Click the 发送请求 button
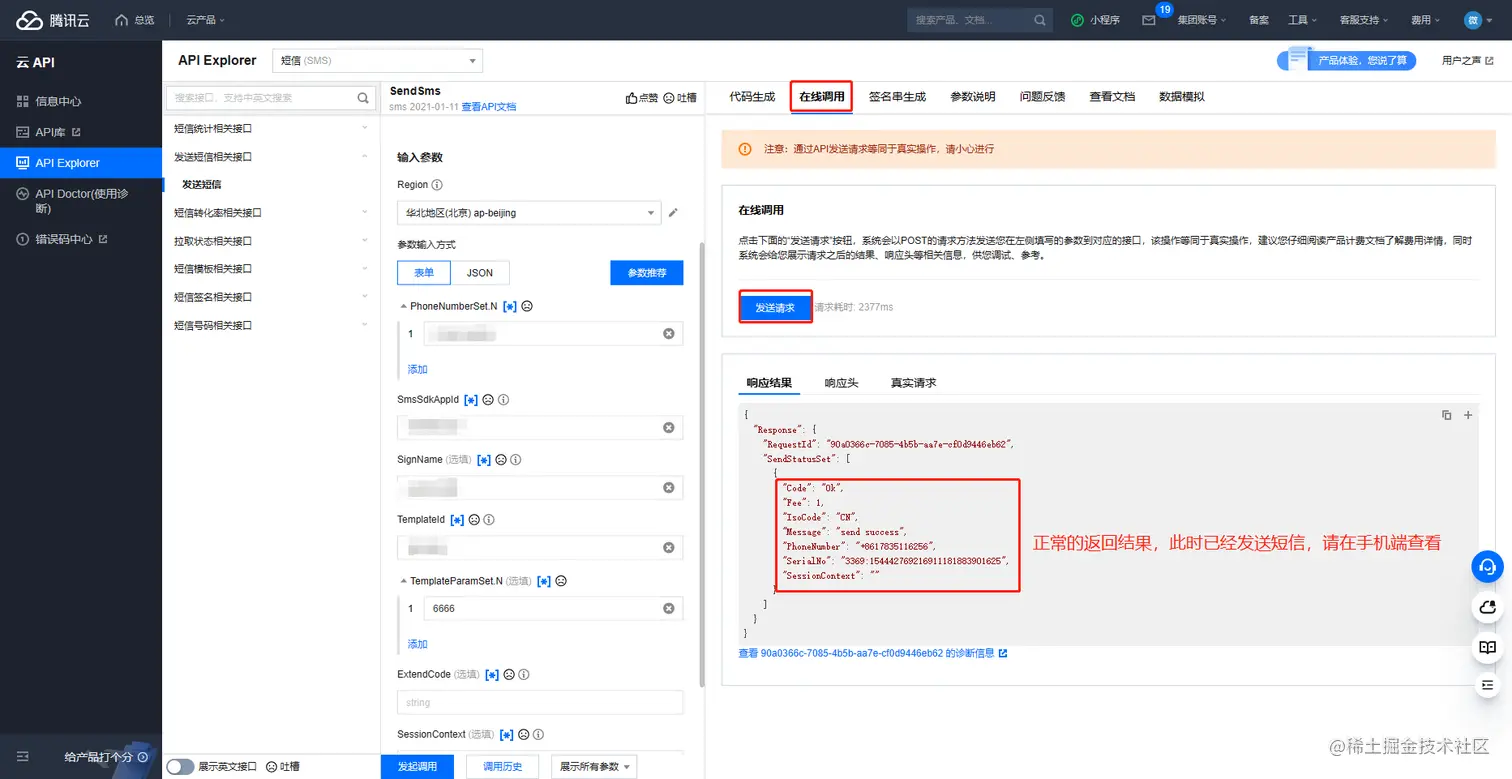Screen dimensions: 1512x779 775,307
